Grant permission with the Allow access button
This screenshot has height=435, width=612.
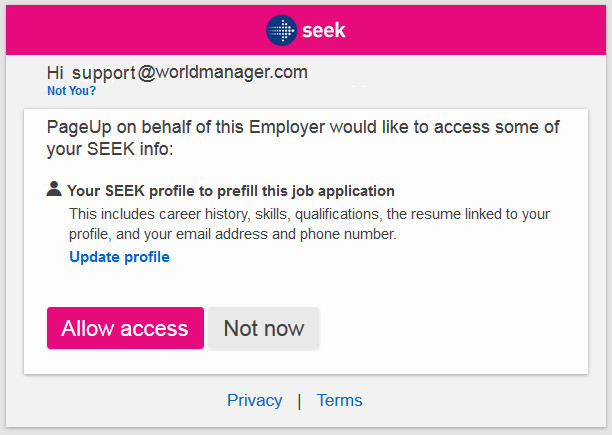[x=125, y=328]
